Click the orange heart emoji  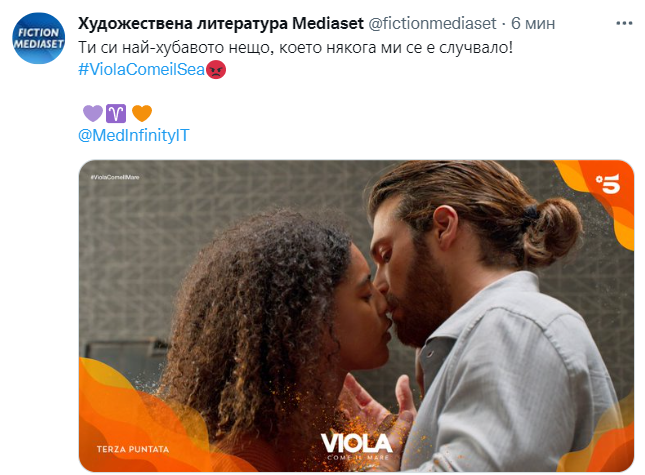(142, 113)
